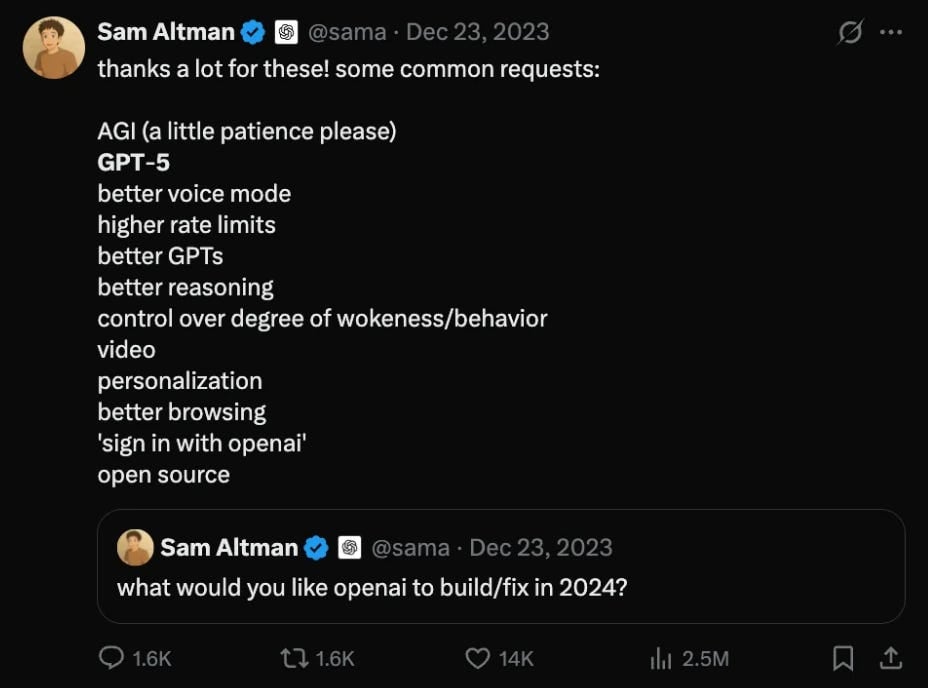Click the share upload icon
The height and width of the screenshot is (688, 928).
pyautogui.click(x=889, y=657)
